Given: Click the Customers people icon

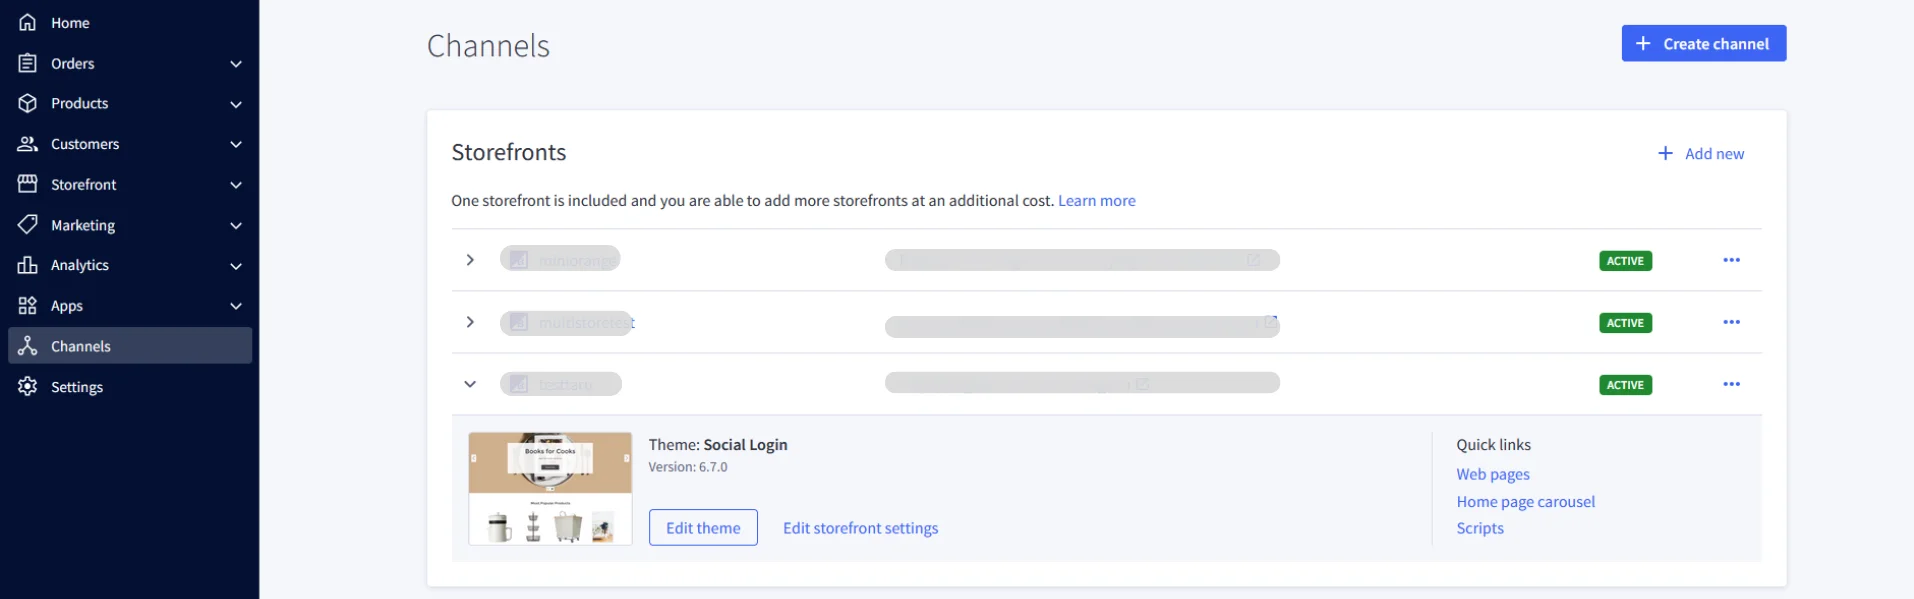Looking at the screenshot, I should point(28,144).
